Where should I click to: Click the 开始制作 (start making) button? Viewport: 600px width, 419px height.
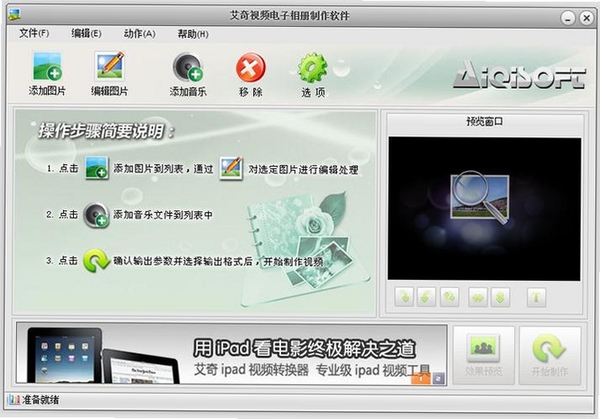pos(550,355)
